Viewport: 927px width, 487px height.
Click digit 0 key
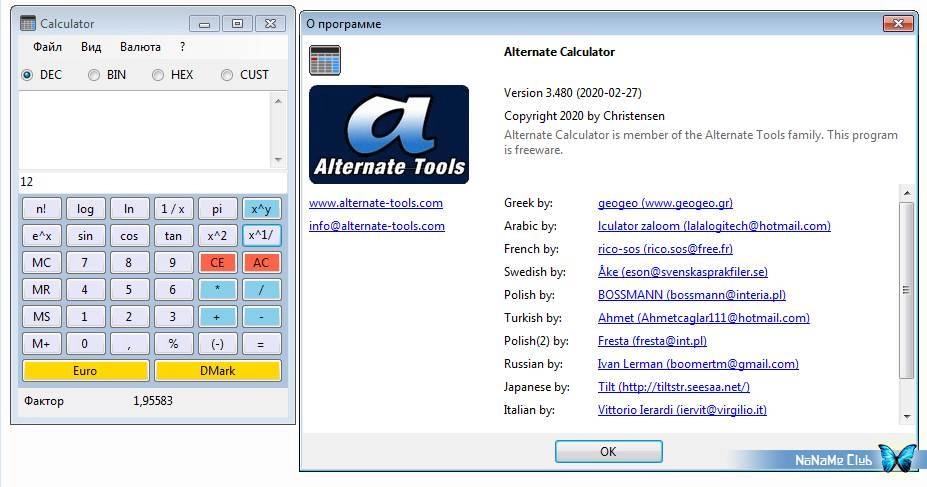tap(85, 343)
